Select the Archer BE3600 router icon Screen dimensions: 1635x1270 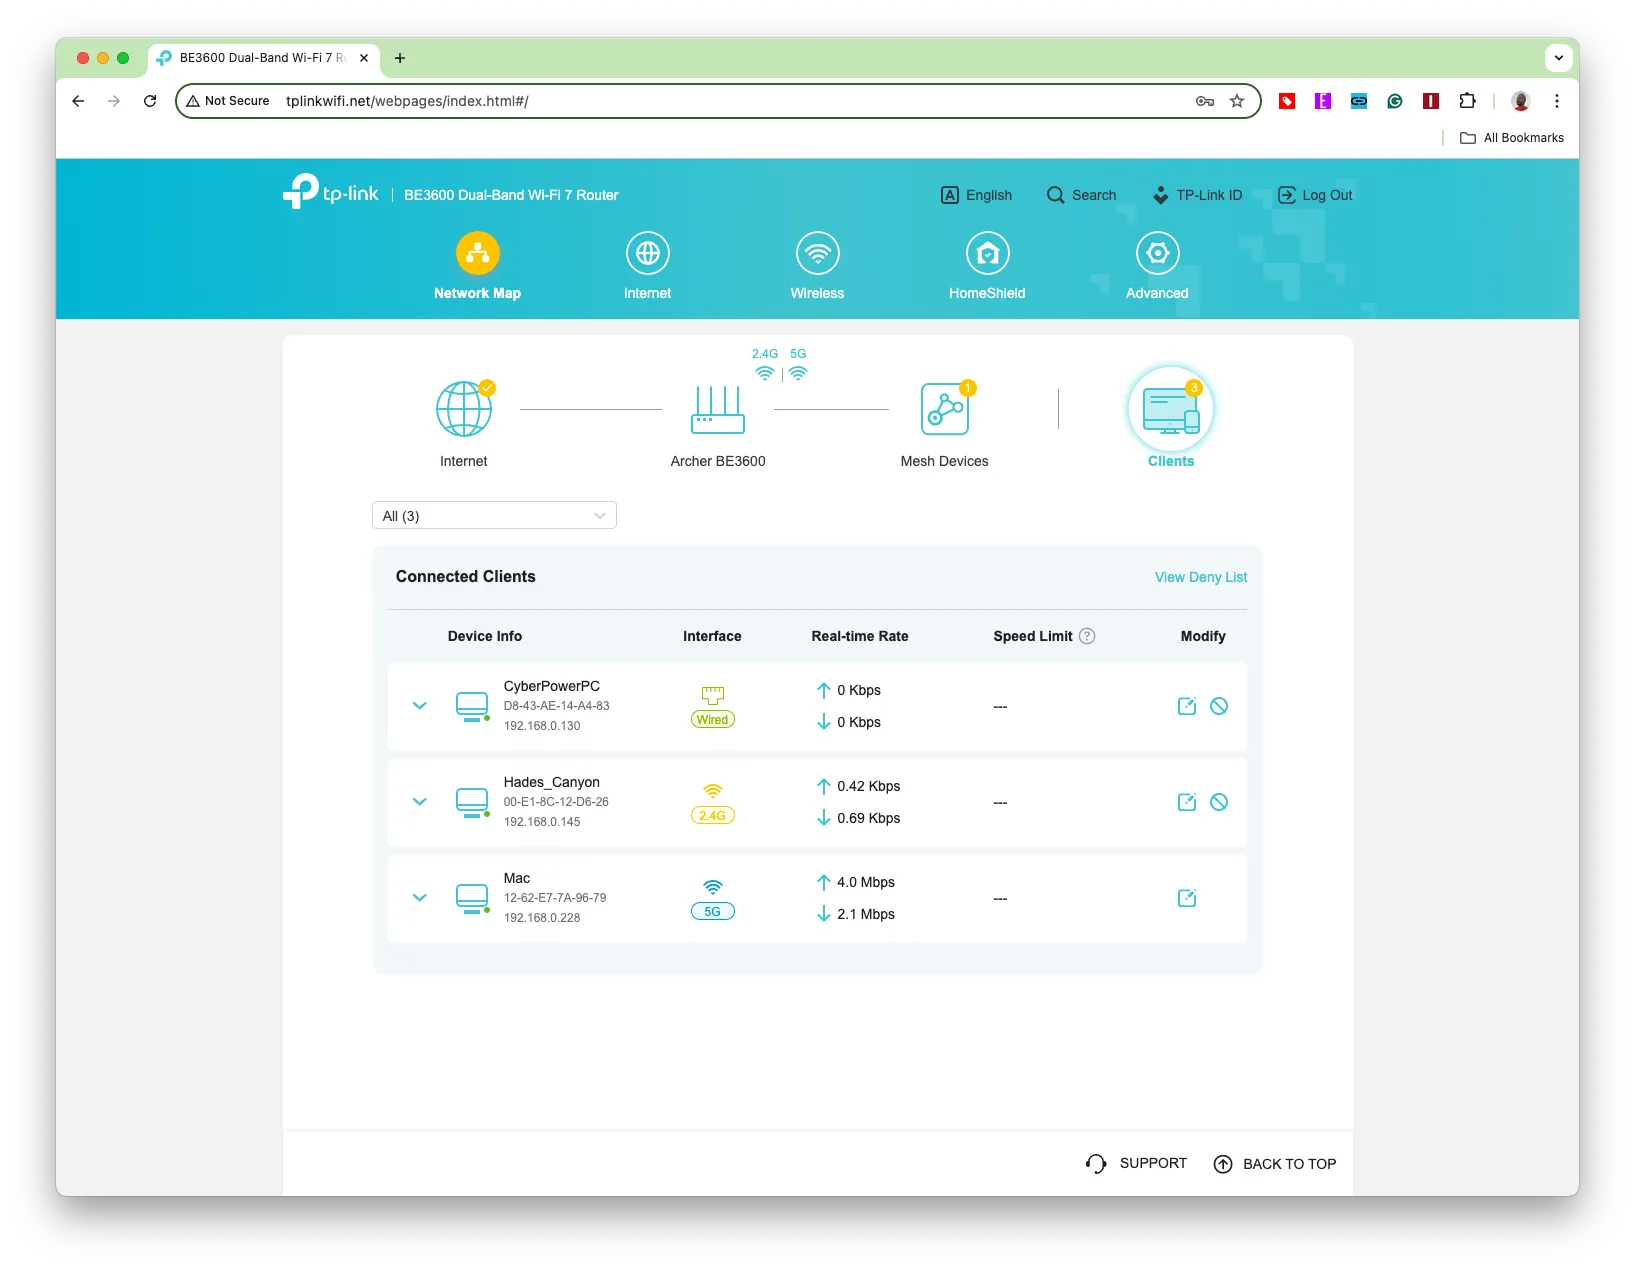coord(718,409)
